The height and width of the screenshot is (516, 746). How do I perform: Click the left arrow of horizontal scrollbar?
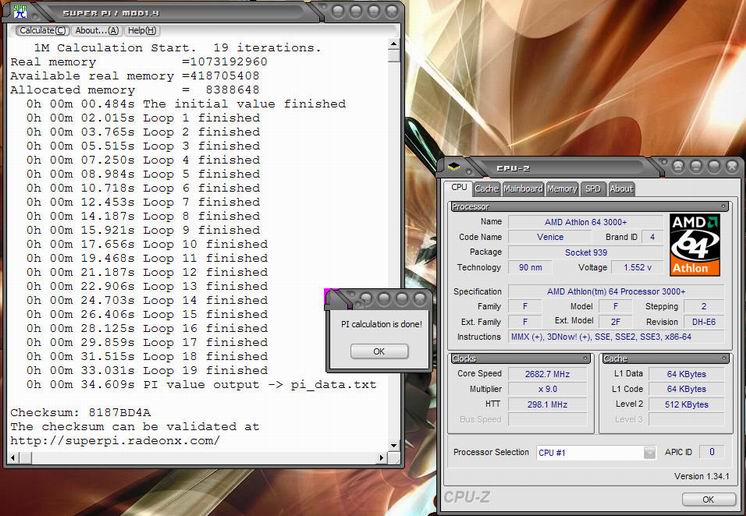click(x=13, y=458)
